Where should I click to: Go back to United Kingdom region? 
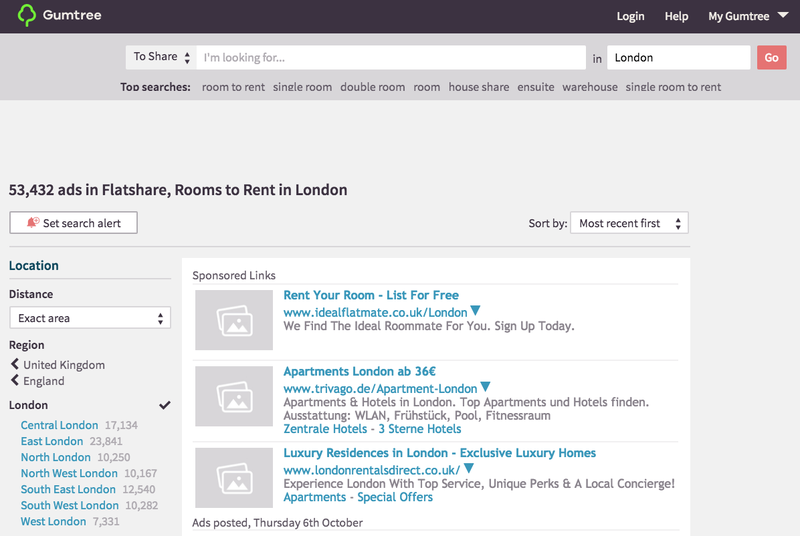click(64, 365)
